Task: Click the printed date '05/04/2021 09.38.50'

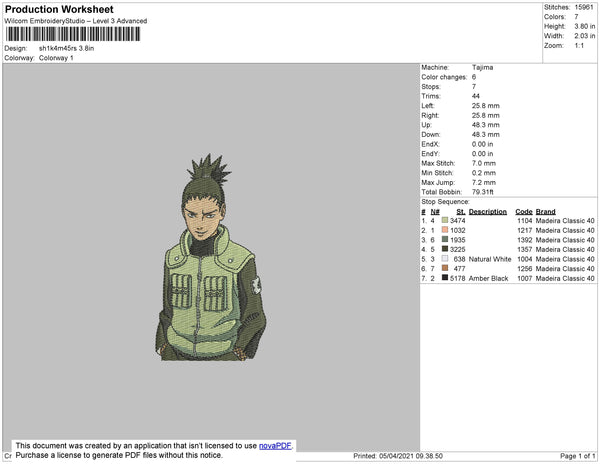Action: (411, 456)
